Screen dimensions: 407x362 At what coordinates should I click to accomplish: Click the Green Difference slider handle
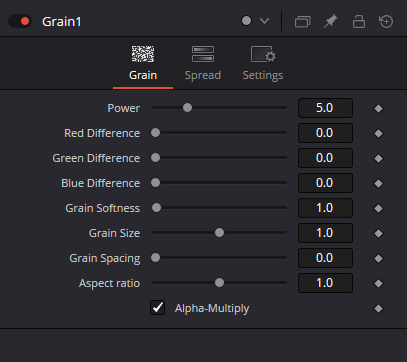(x=155, y=158)
